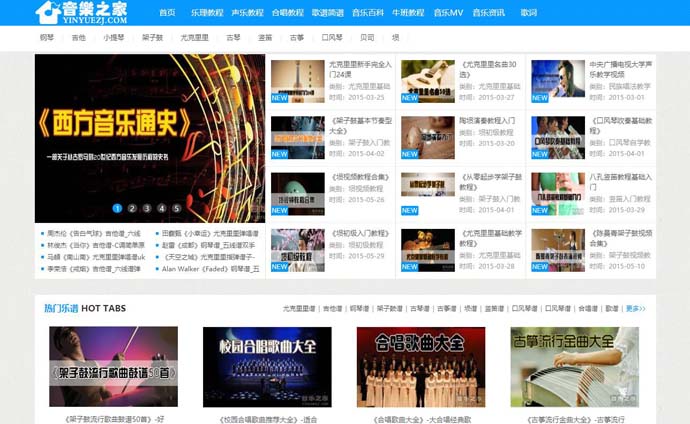Screen dimensions: 690x424
Task: Open the Alan Walker《Faded》钢琴谱 link
Action: [210, 268]
